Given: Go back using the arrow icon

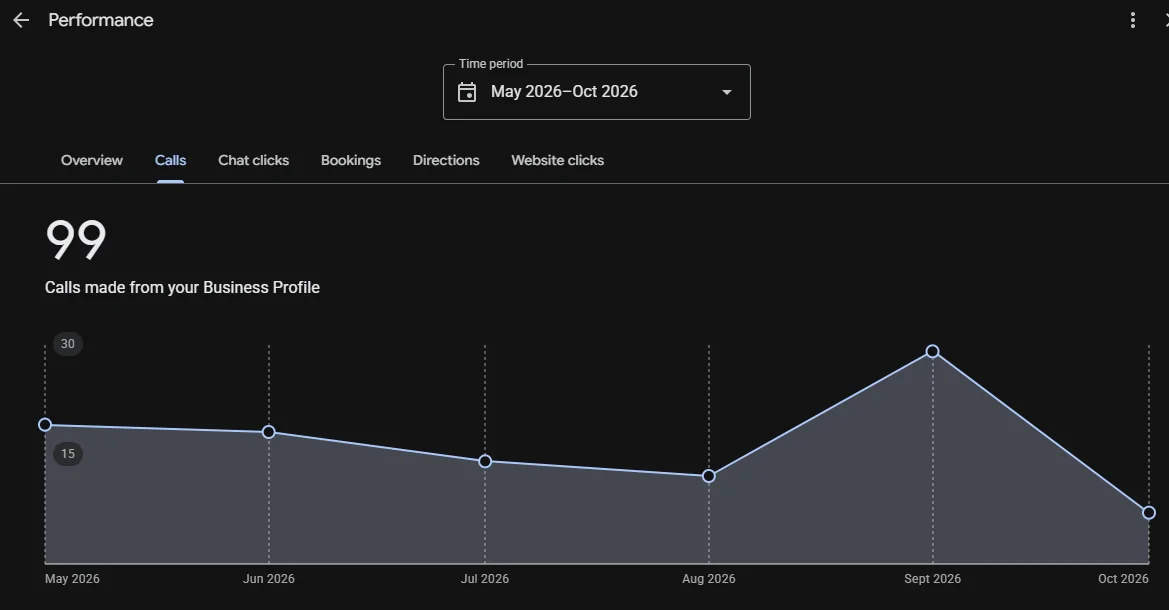Looking at the screenshot, I should 21,20.
